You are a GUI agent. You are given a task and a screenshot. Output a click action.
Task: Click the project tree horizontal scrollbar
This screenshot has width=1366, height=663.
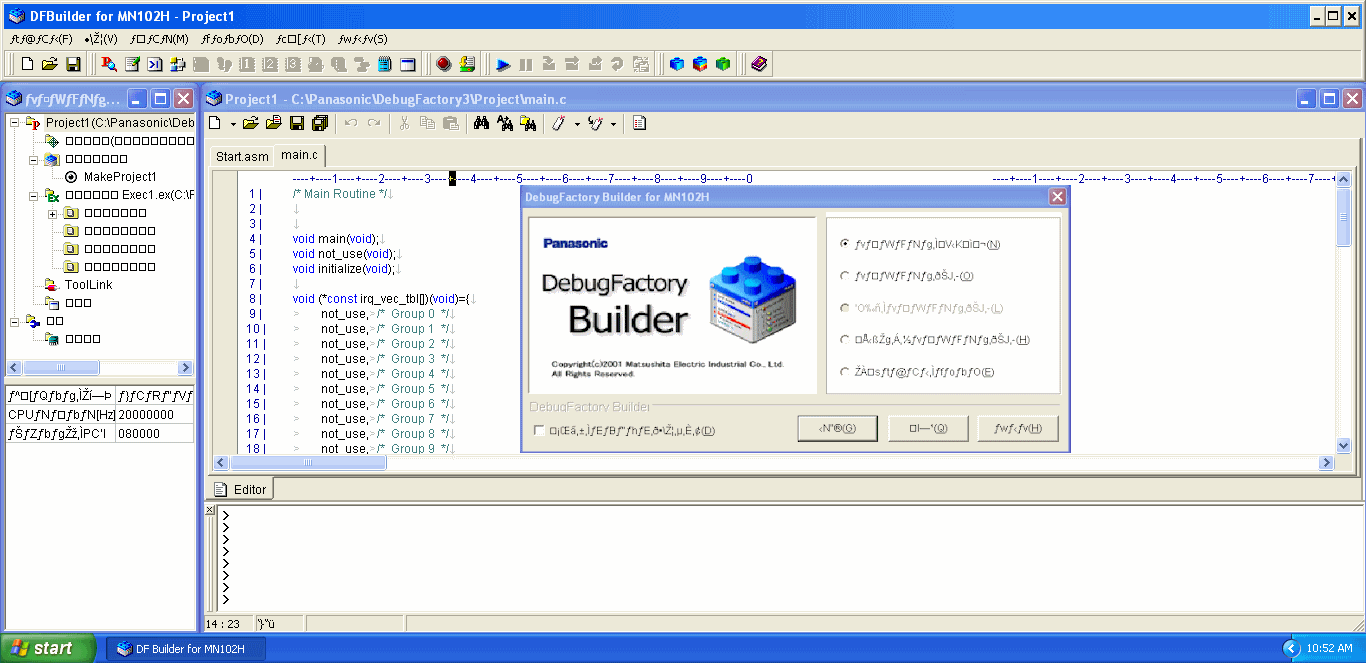click(x=100, y=368)
